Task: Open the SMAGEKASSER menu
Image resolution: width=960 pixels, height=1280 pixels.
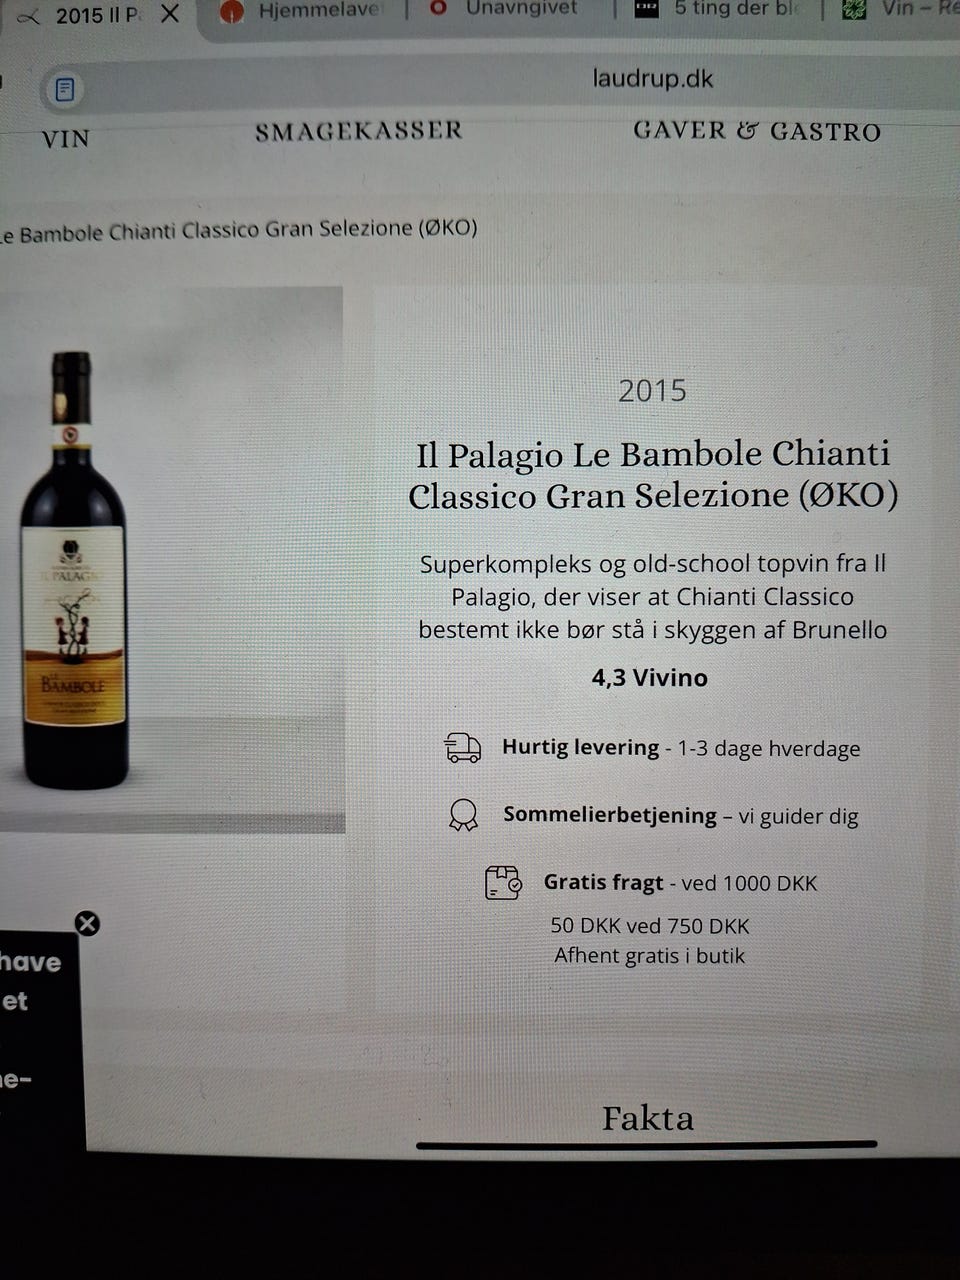Action: 359,131
